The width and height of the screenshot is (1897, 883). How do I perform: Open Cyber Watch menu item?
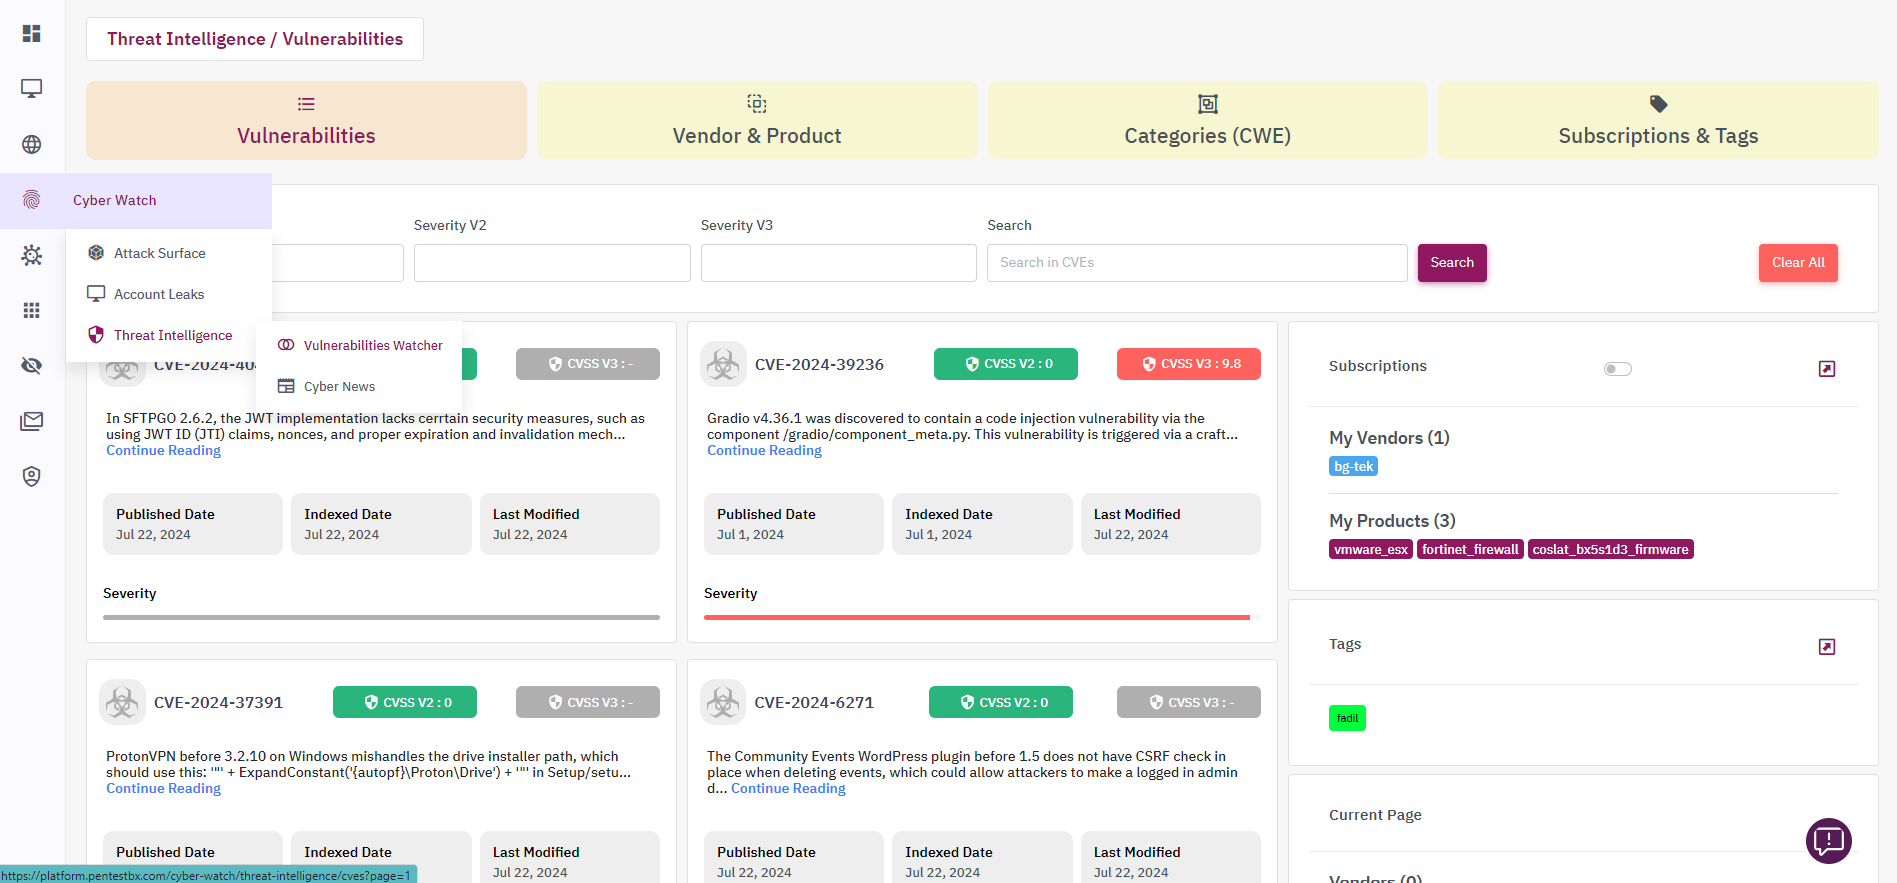pos(136,200)
